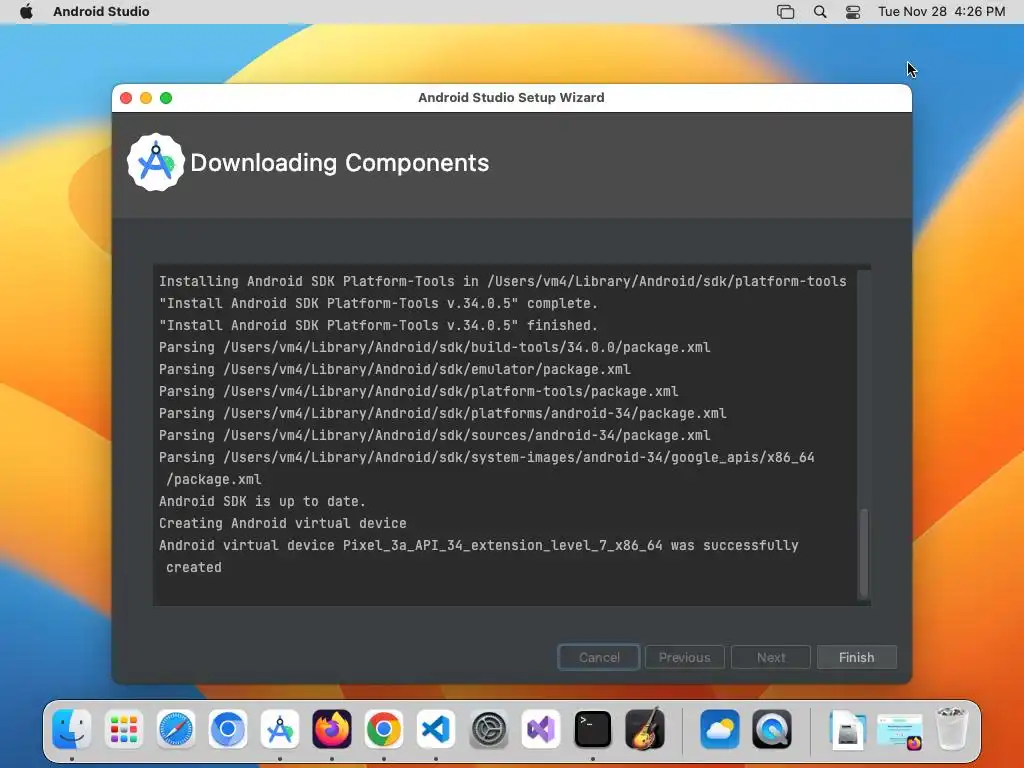Click the platforms/android-34/package.xml parsing line
1024x768 pixels.
pyautogui.click(x=443, y=413)
